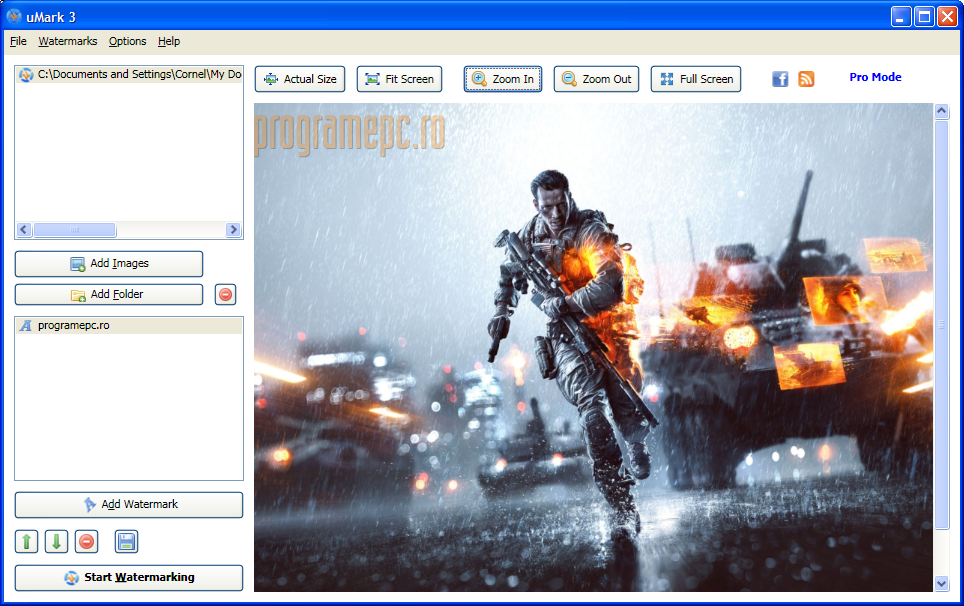This screenshot has height=606, width=964.
Task: Click Add Watermark button
Action: point(129,505)
